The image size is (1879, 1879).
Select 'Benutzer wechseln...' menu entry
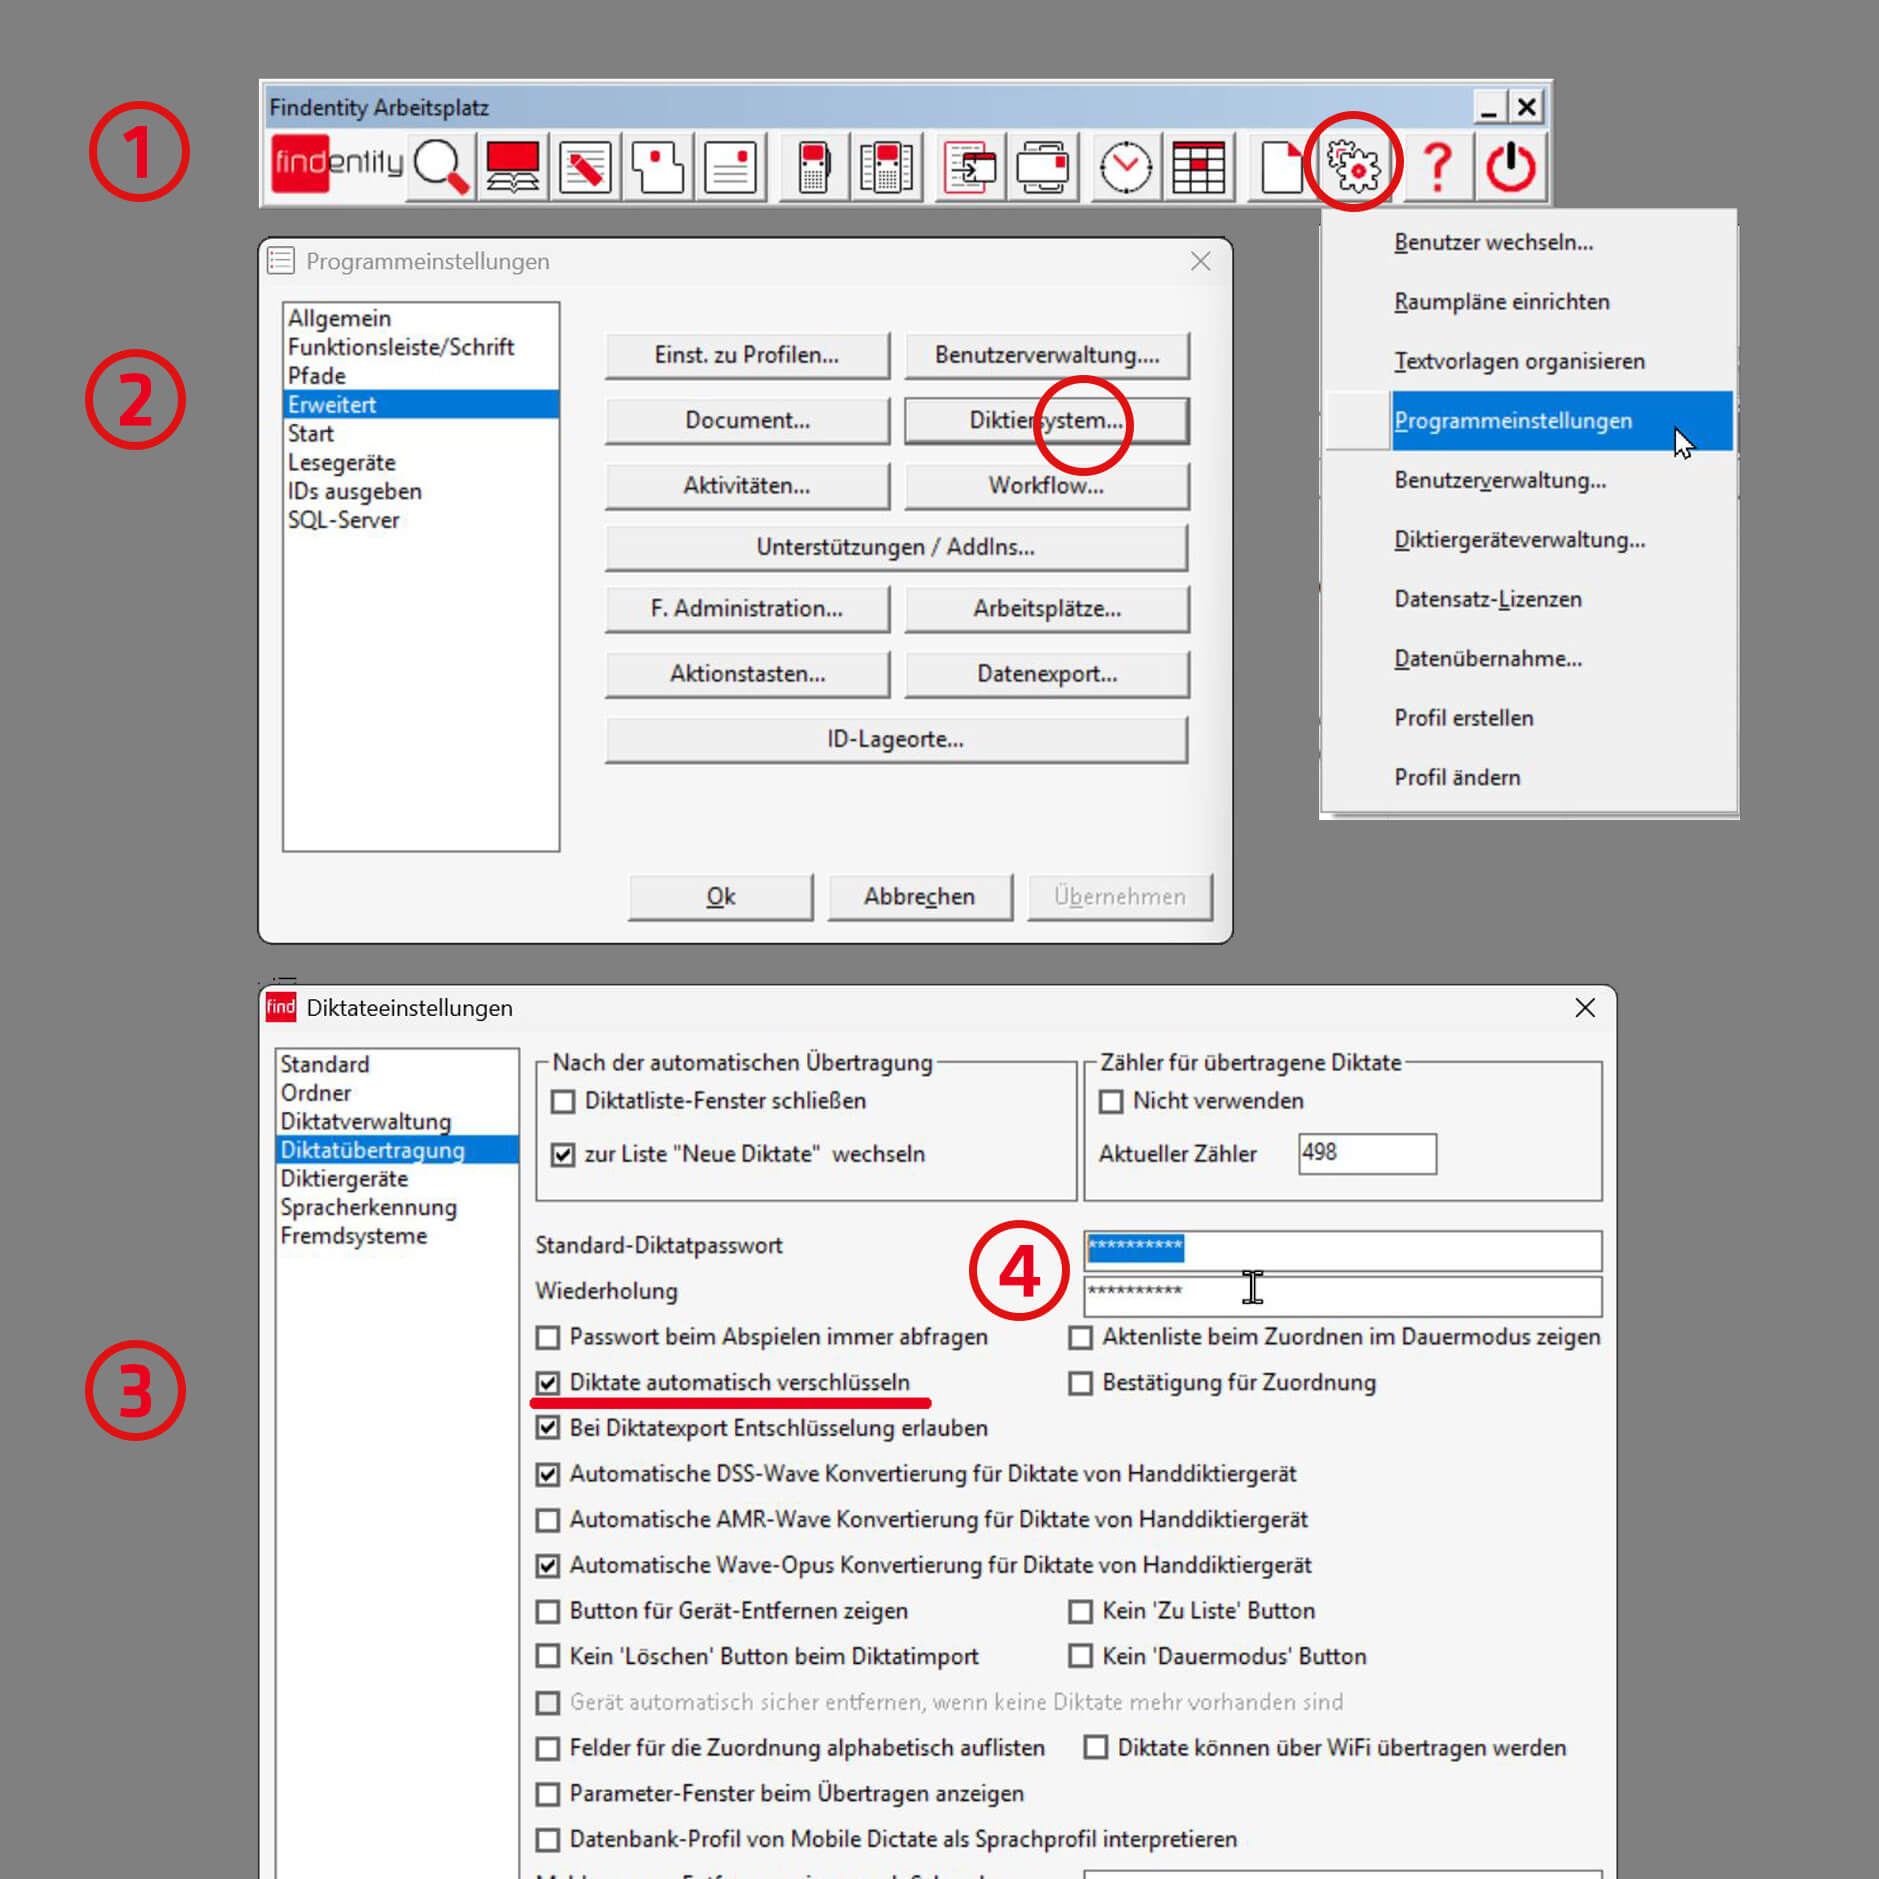[x=1493, y=242]
